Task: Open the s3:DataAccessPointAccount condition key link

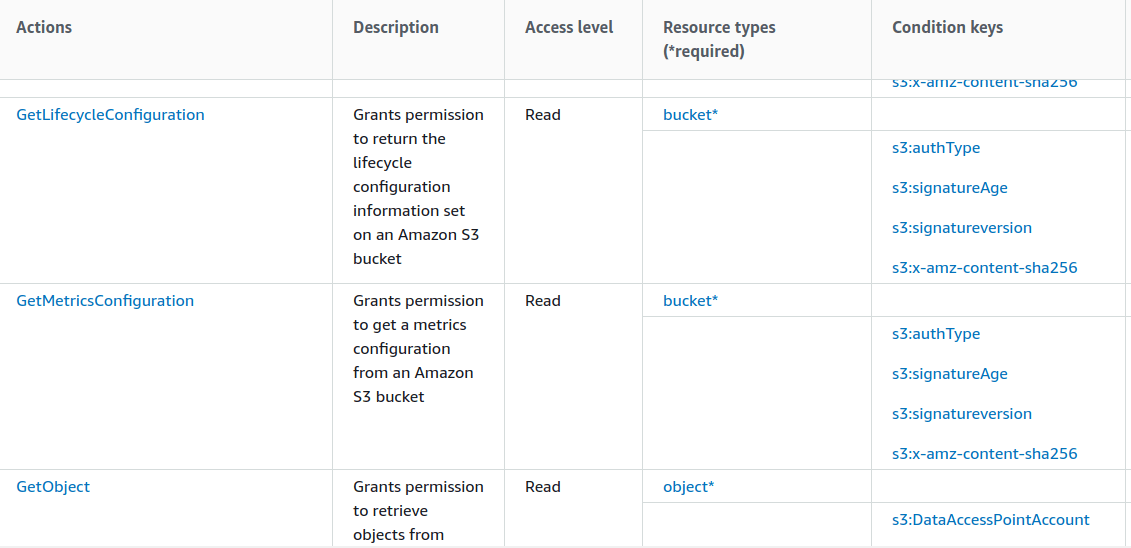Action: pyautogui.click(x=990, y=520)
